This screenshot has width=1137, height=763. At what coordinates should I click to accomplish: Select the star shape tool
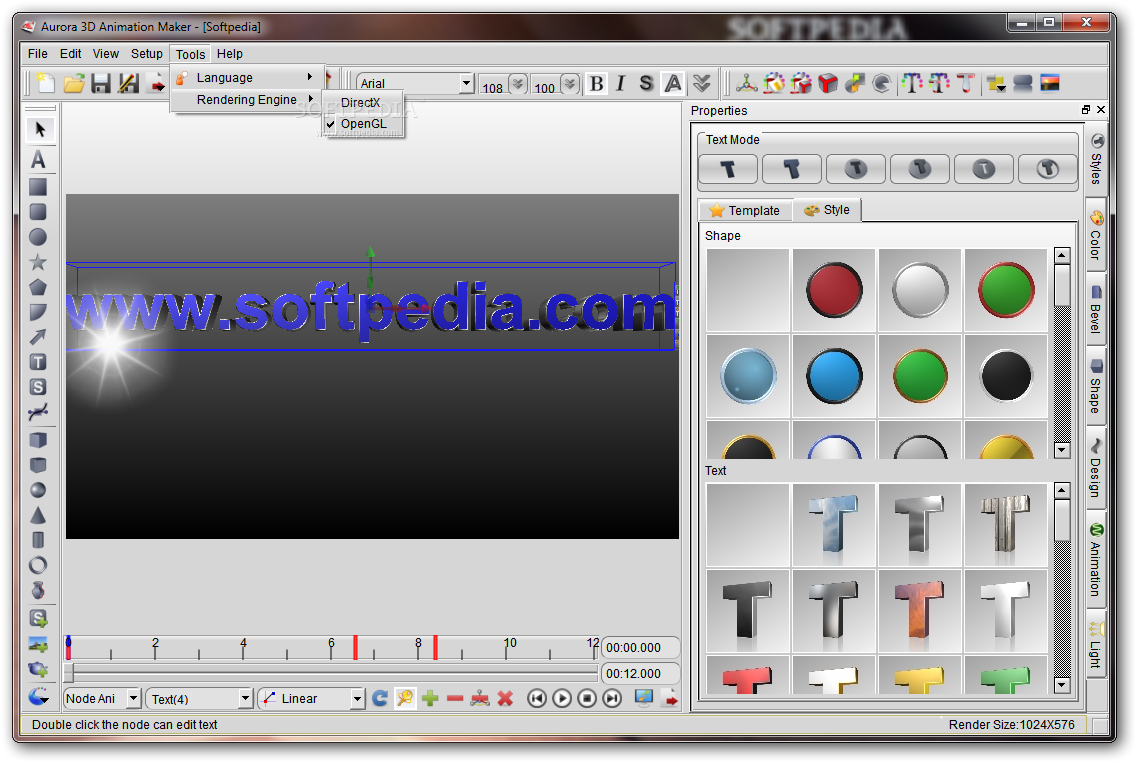38,262
